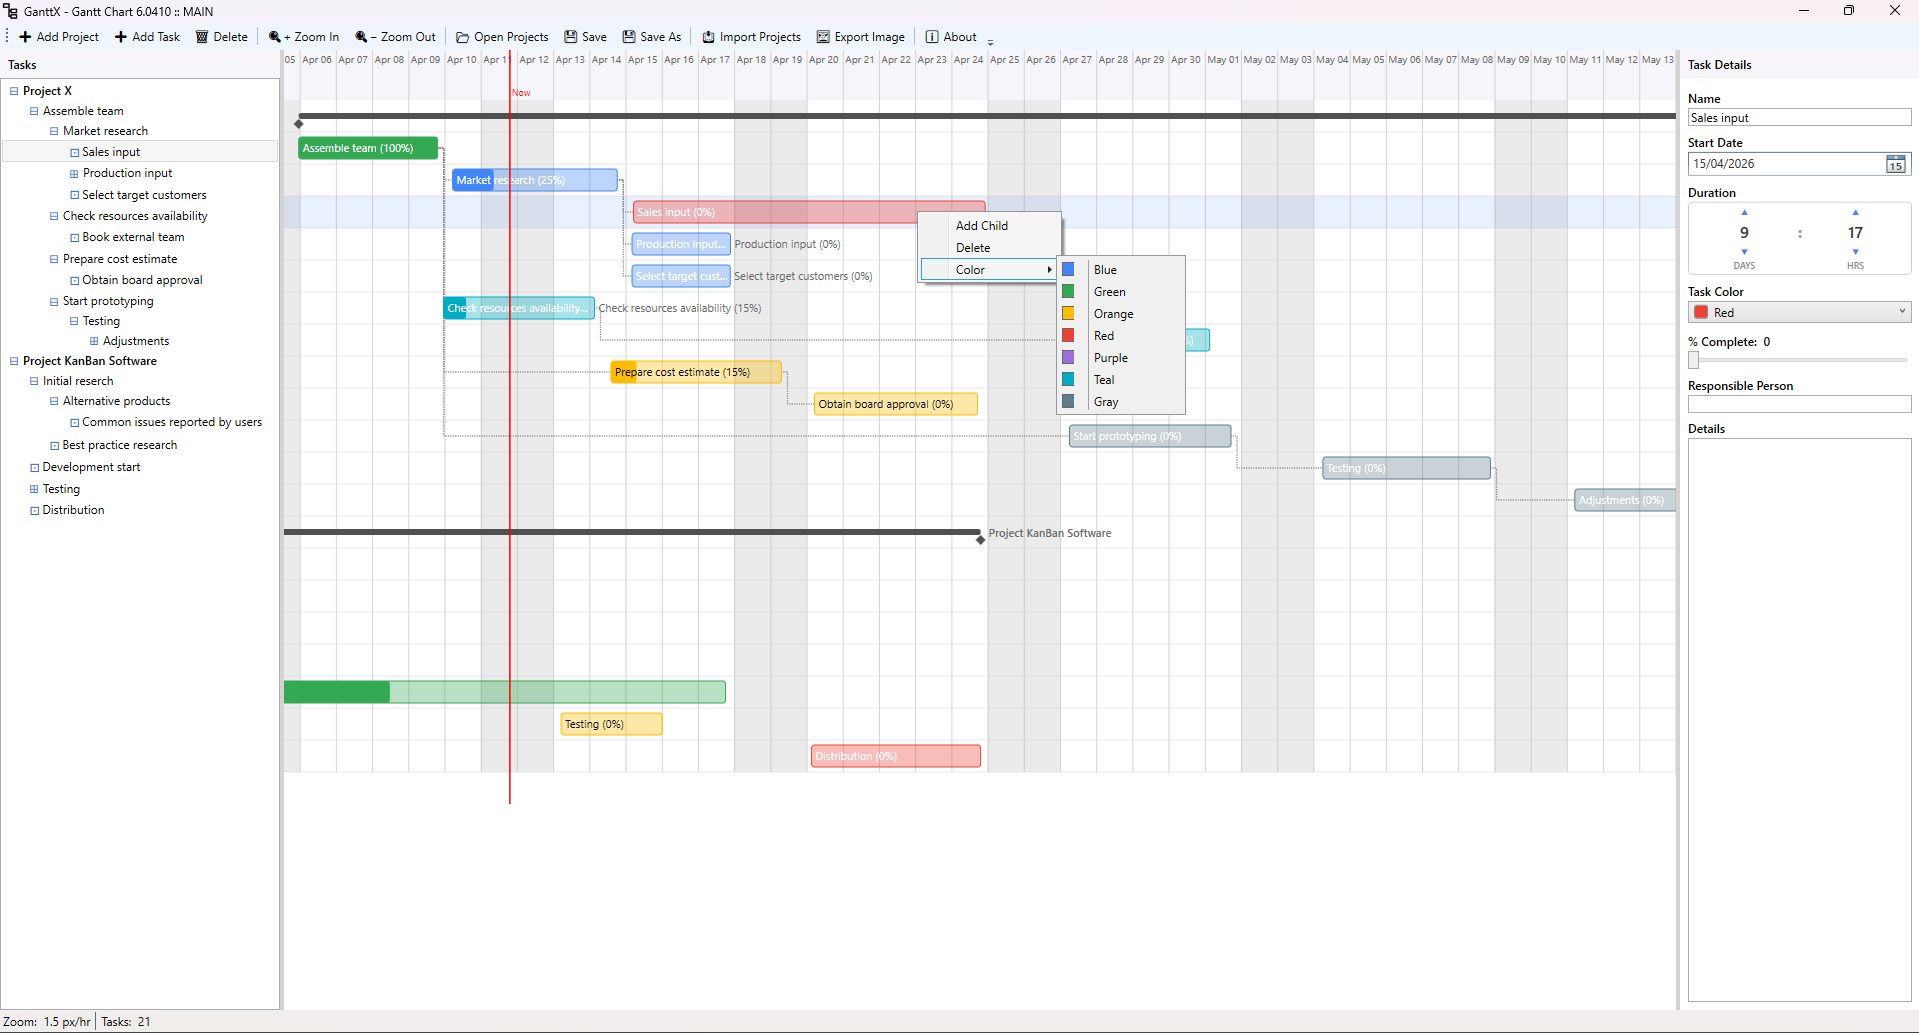Click the Zoom In magnifier icon
The image size is (1919, 1033).
pos(275,37)
